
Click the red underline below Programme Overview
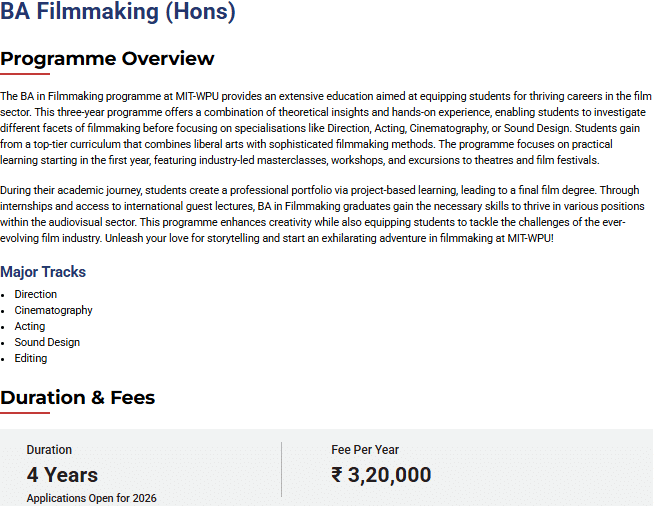(x=25, y=74)
